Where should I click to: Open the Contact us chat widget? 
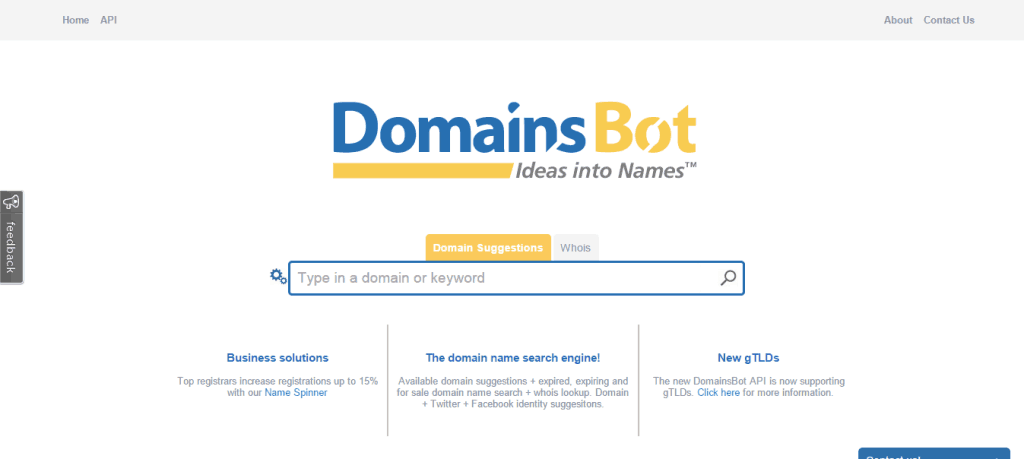coord(934,454)
